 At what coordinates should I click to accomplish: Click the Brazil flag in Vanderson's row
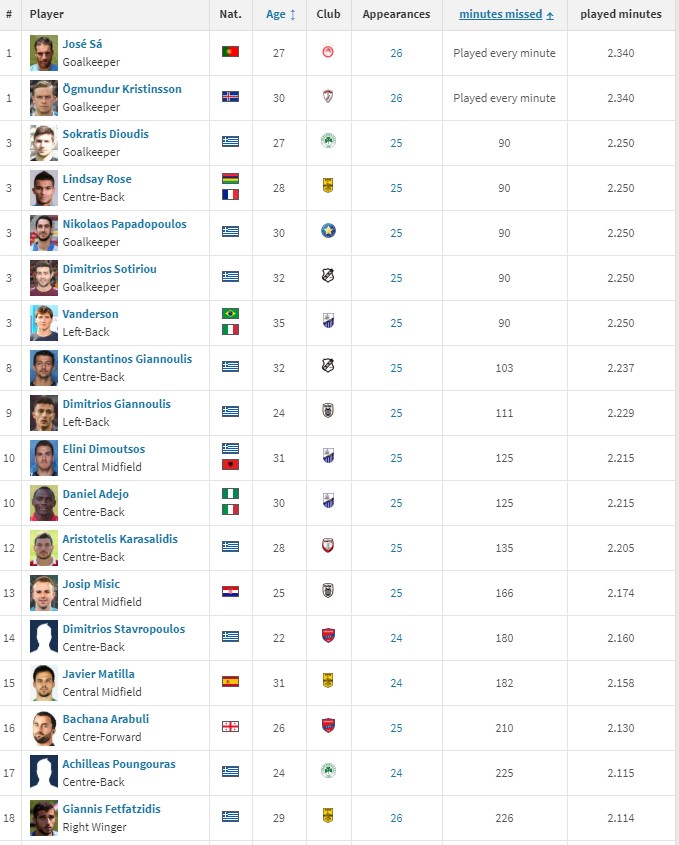click(230, 313)
